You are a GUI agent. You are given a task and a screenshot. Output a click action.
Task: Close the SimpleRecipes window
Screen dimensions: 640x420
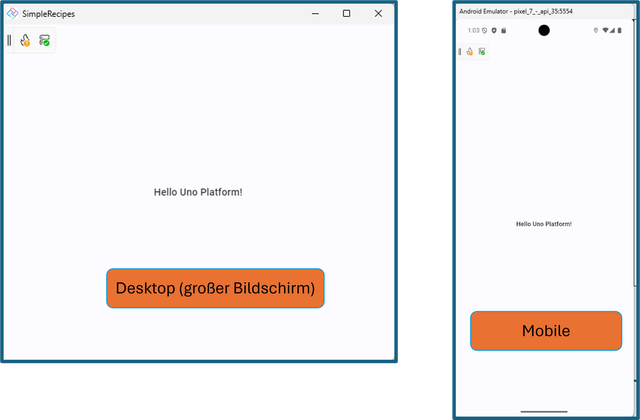coord(378,13)
